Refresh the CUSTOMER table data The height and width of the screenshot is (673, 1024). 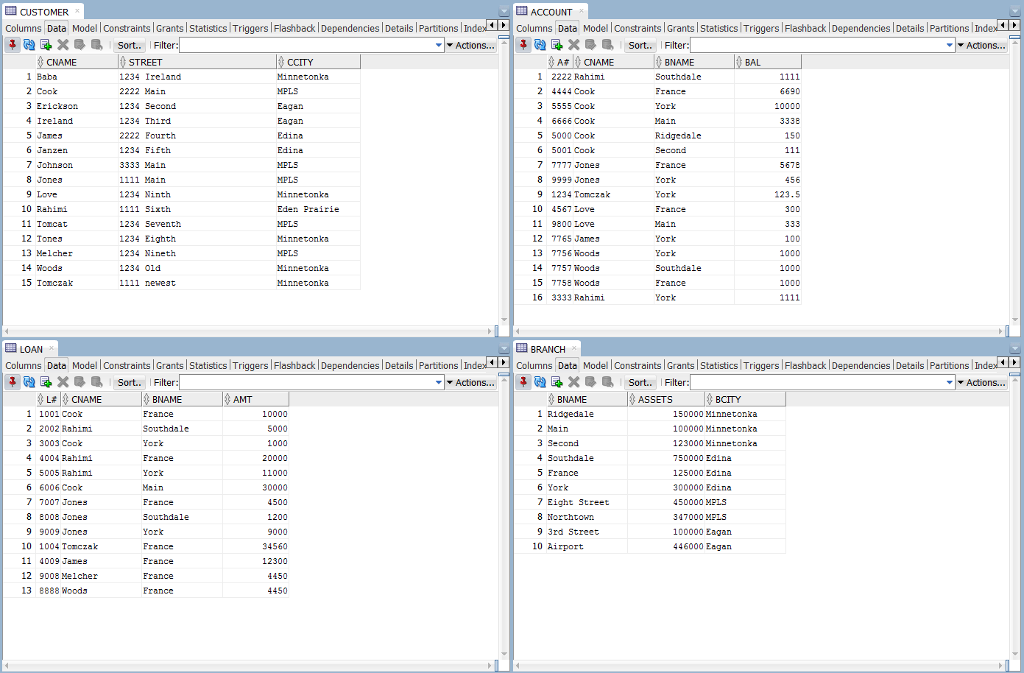tap(28, 45)
